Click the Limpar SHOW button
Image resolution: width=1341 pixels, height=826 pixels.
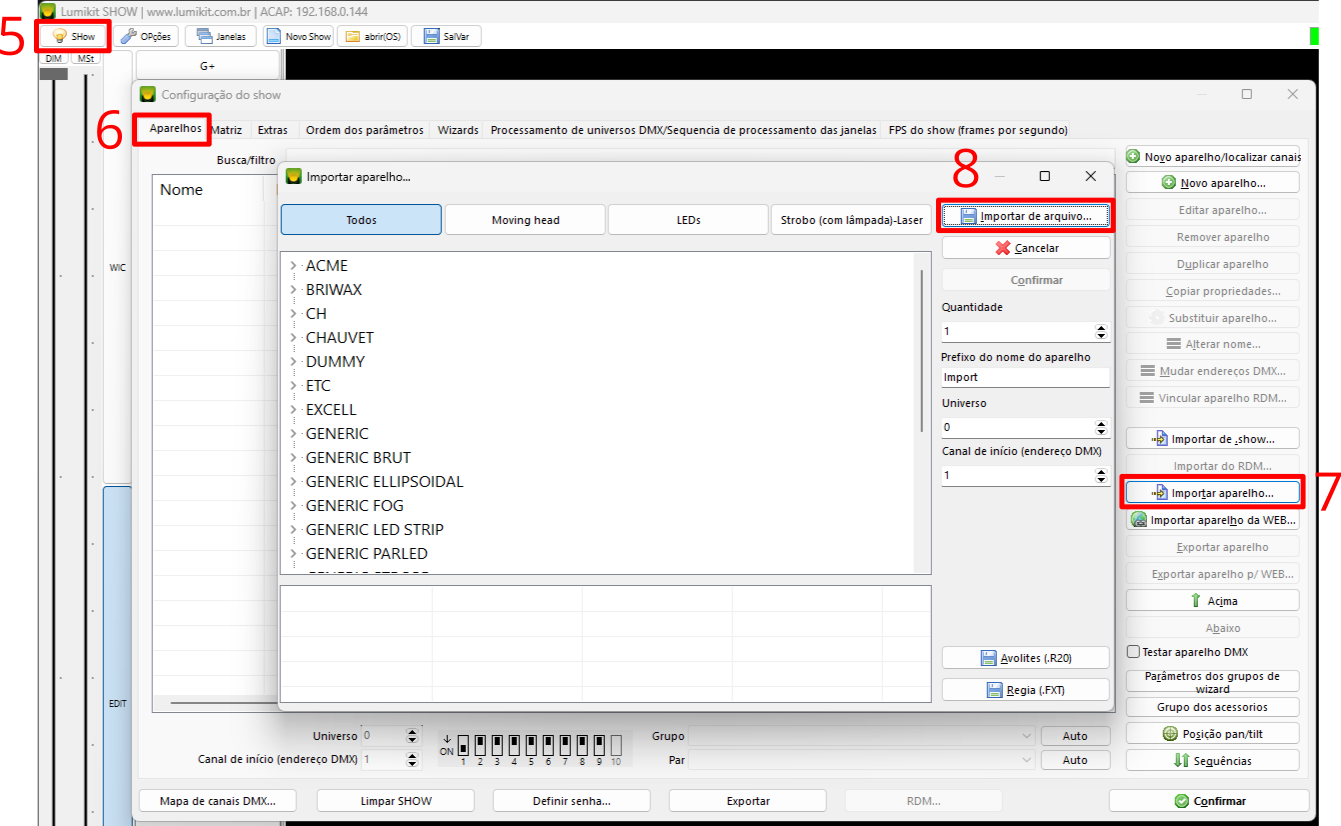[396, 801]
